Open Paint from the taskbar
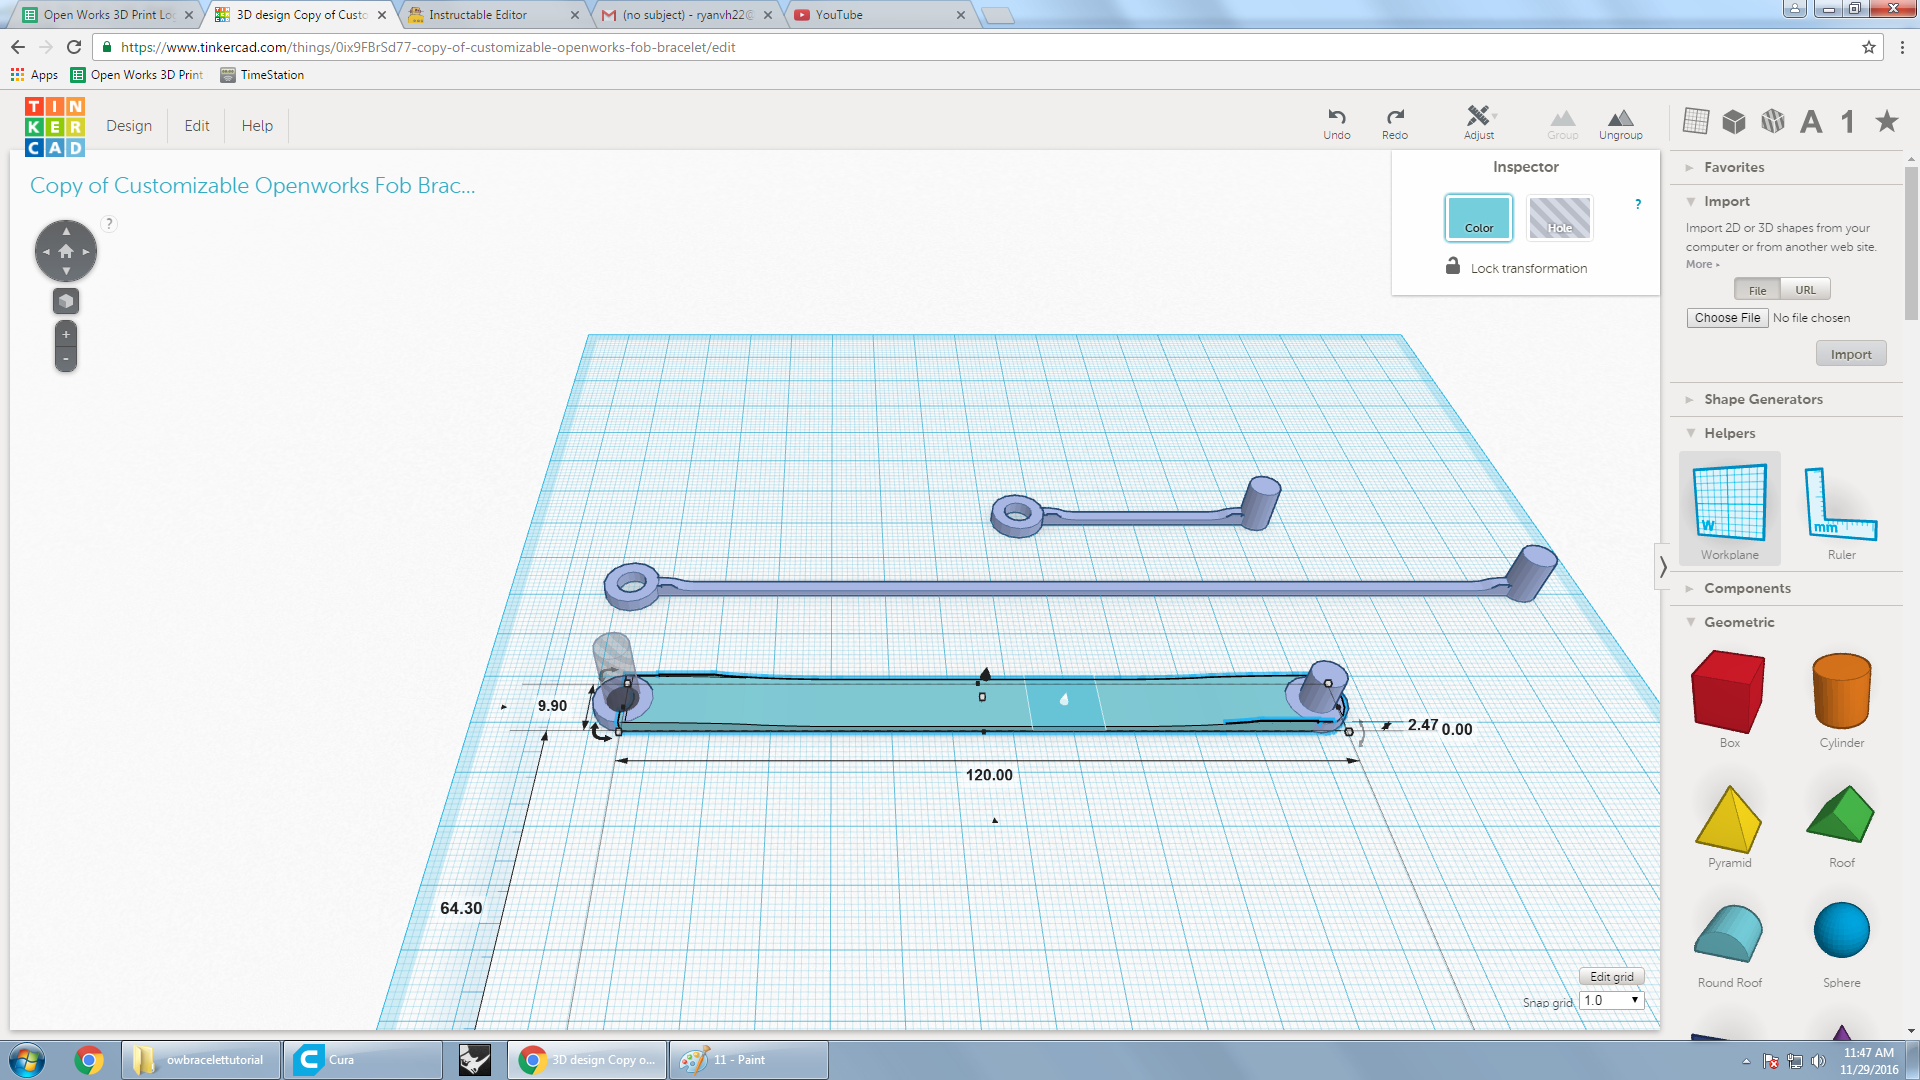This screenshot has height=1080, width=1920. tap(748, 1060)
